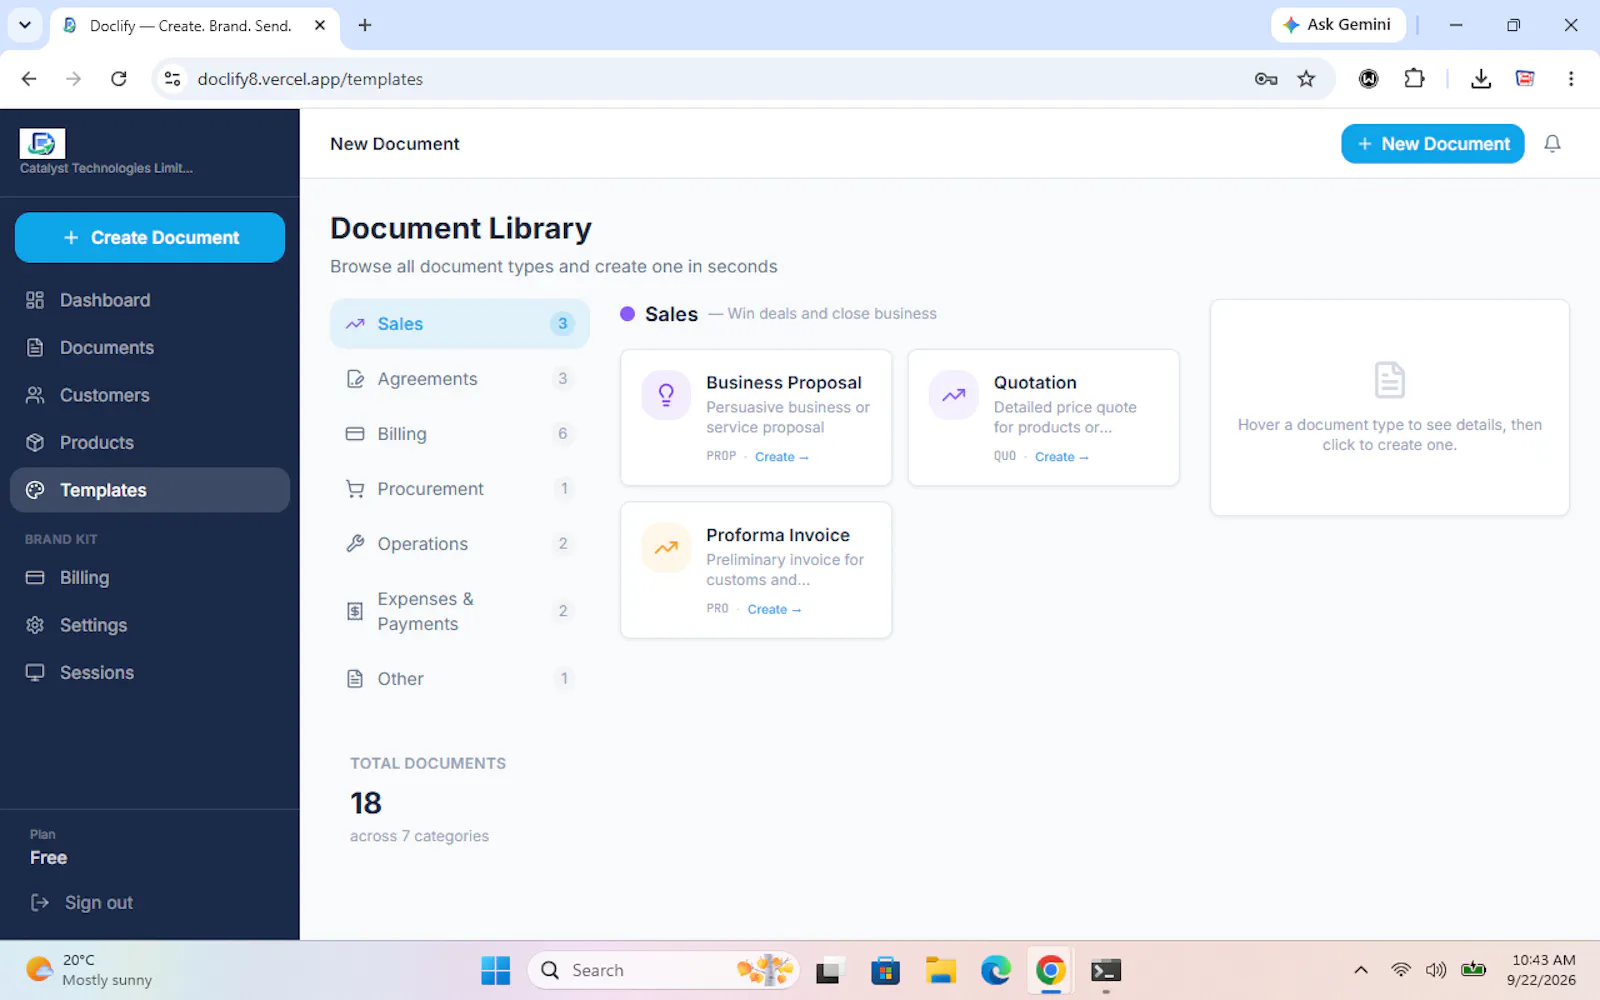Click the Catalyst Technologies company logo
The width and height of the screenshot is (1600, 1000).
pos(42,143)
